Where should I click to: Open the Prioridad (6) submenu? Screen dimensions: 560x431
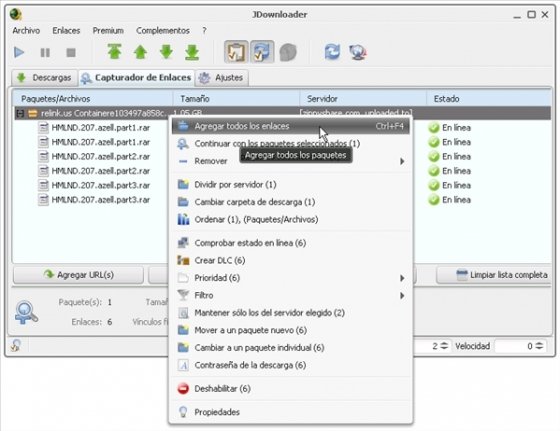(x=290, y=278)
